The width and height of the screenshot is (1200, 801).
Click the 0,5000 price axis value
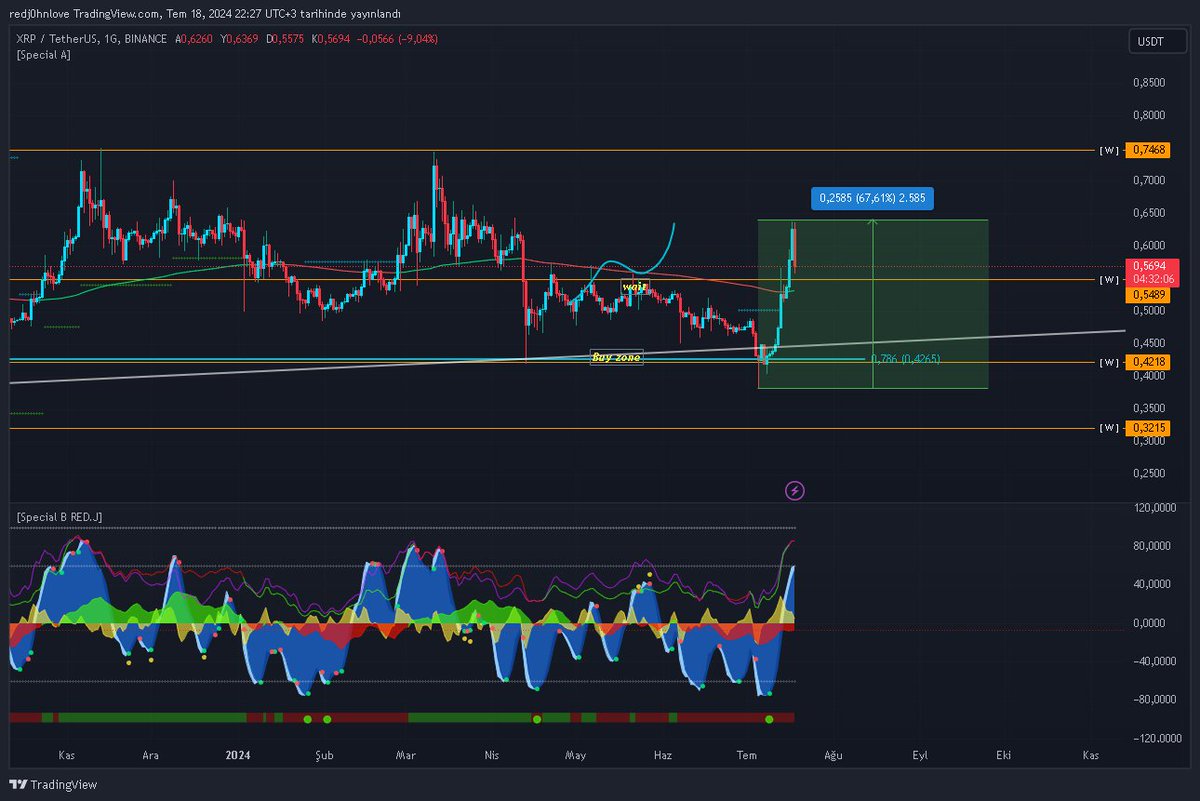pos(1150,311)
